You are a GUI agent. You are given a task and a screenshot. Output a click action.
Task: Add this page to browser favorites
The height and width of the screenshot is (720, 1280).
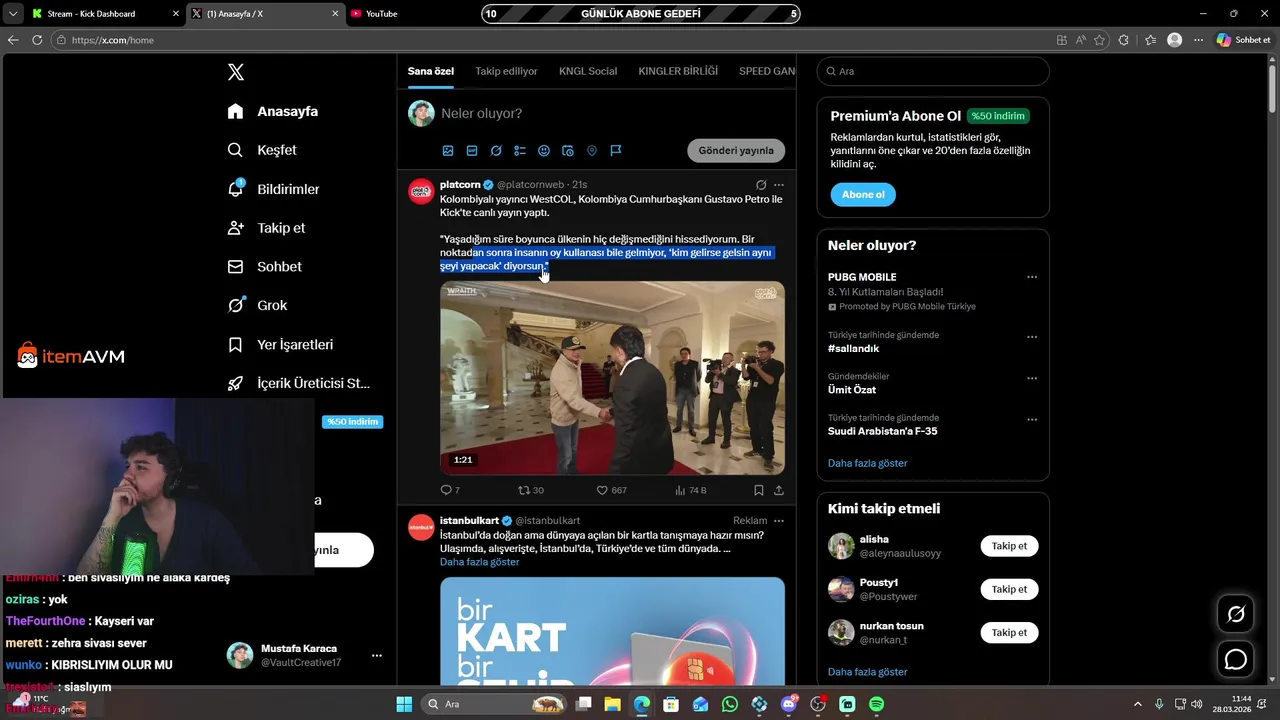[x=1100, y=40]
